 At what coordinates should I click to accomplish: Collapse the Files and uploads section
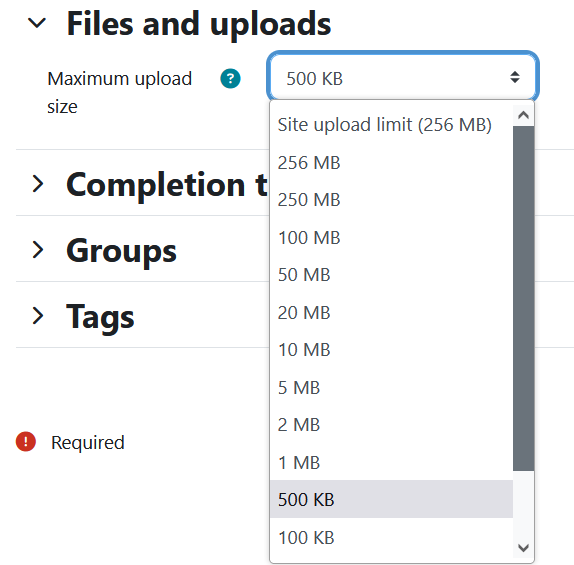37,23
